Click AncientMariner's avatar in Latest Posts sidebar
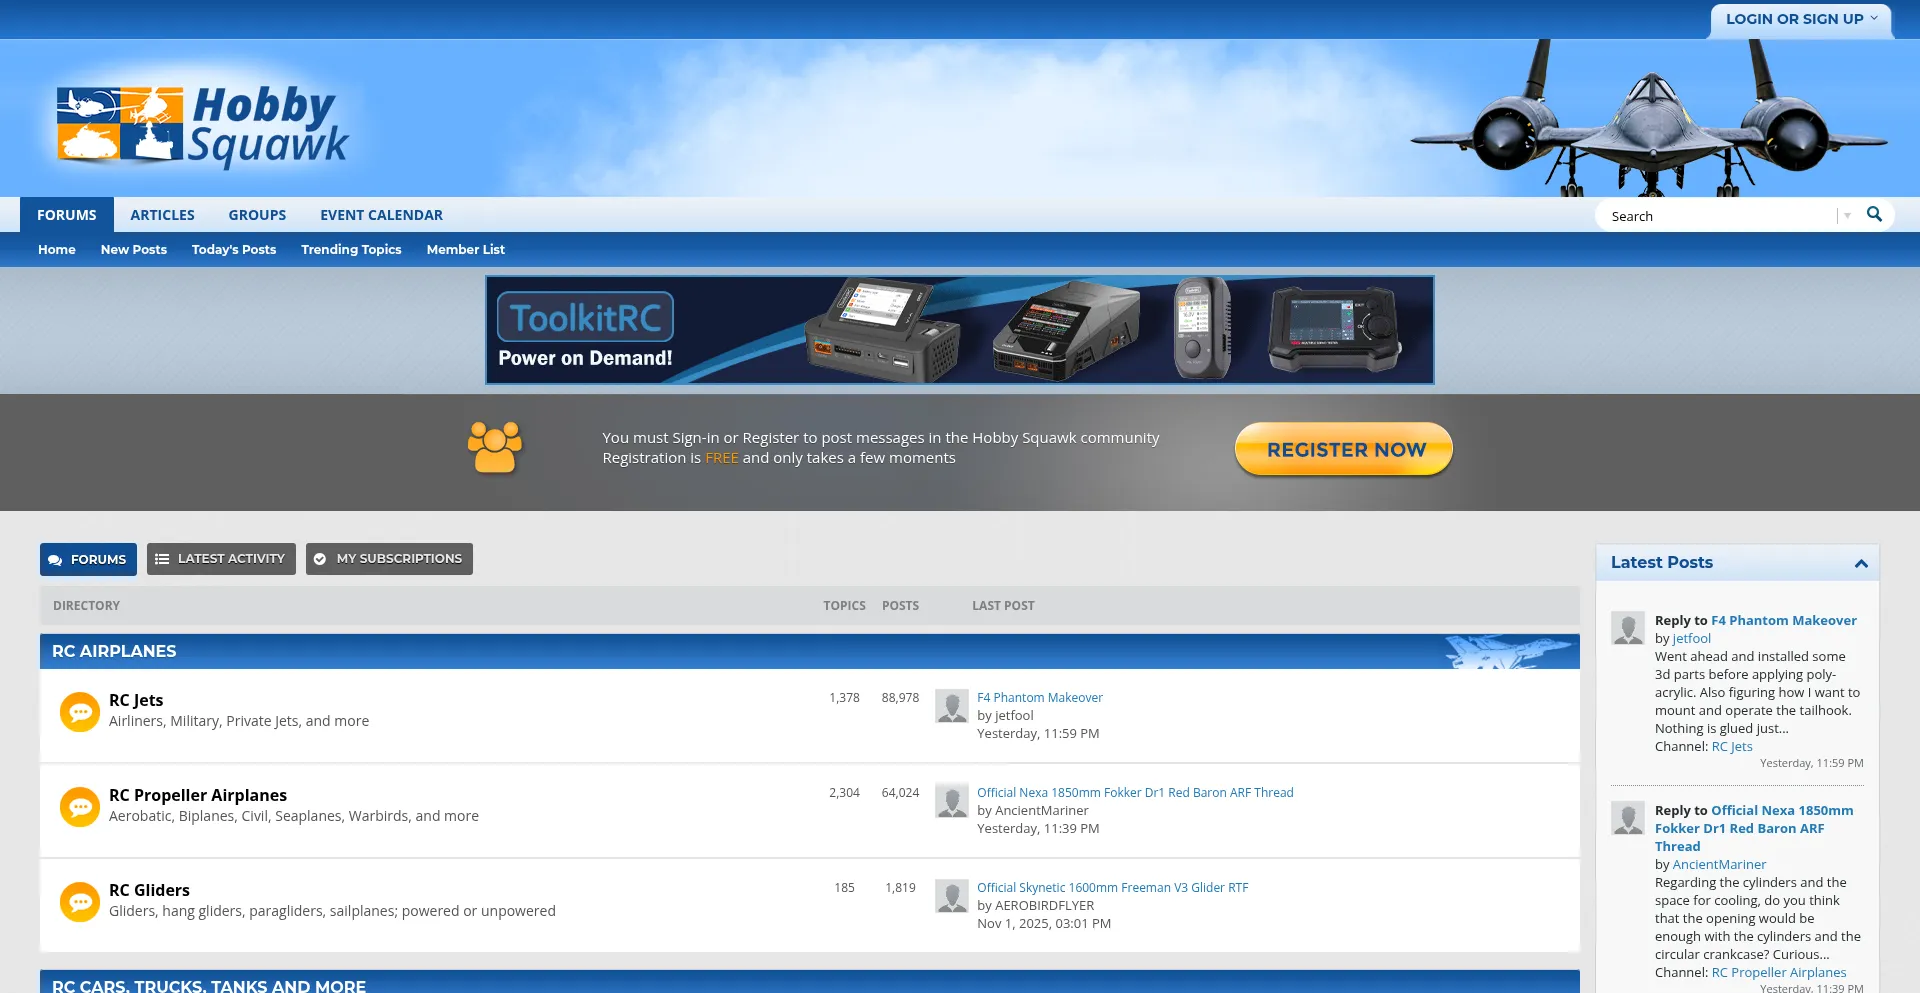1920x993 pixels. [x=1627, y=818]
